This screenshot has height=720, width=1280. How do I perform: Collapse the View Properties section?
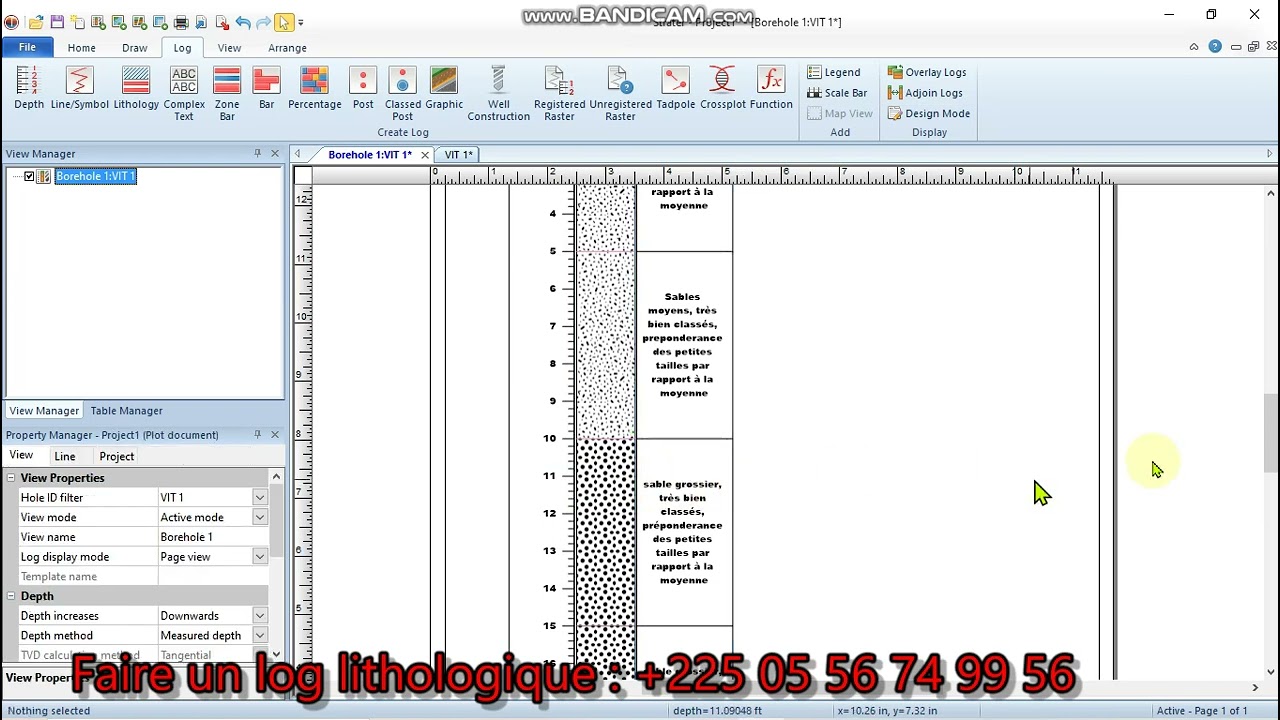click(11, 478)
